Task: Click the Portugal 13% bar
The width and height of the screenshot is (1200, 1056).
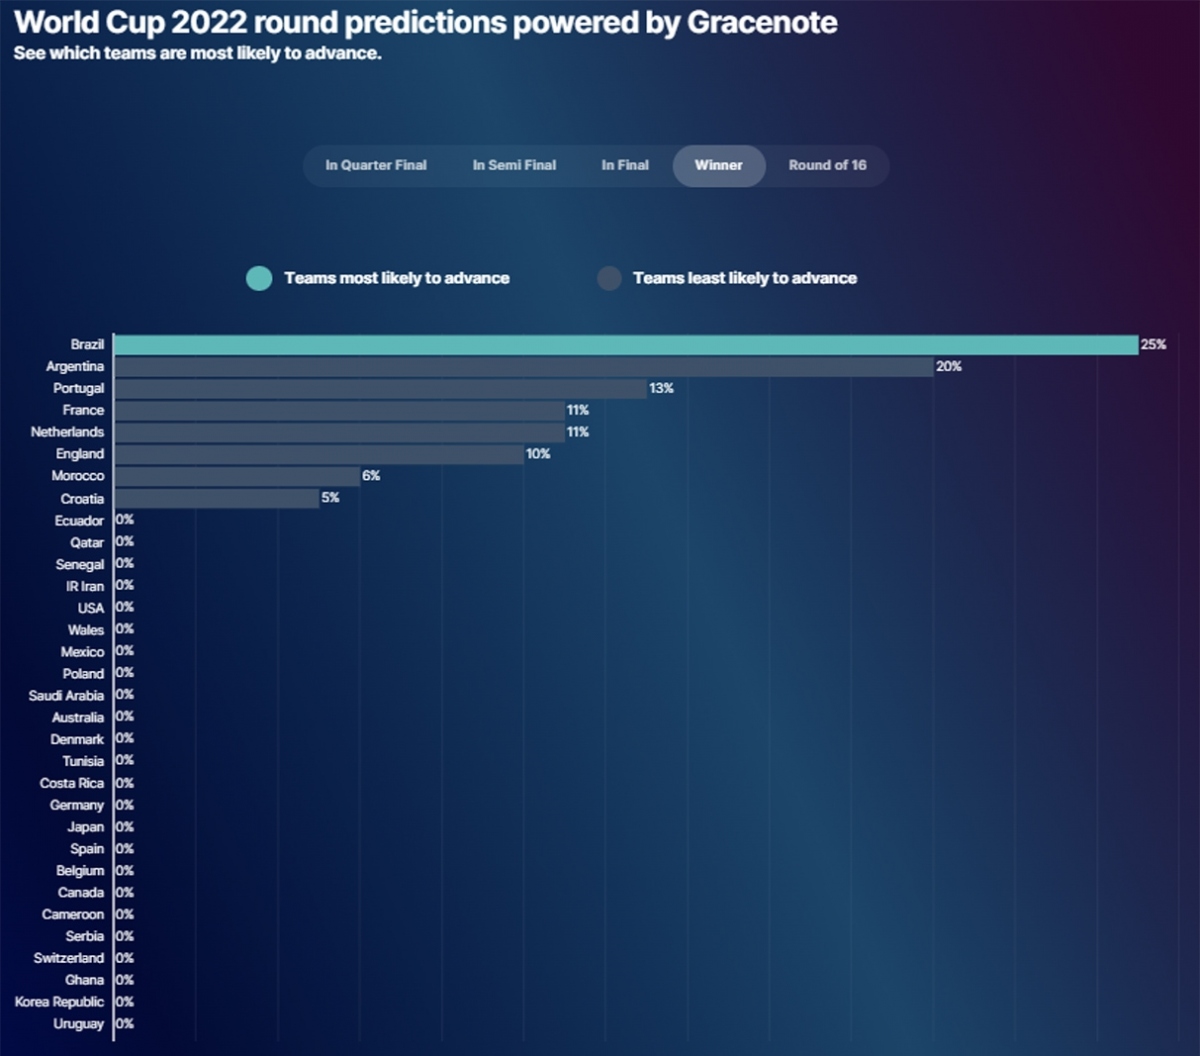Action: tap(380, 388)
